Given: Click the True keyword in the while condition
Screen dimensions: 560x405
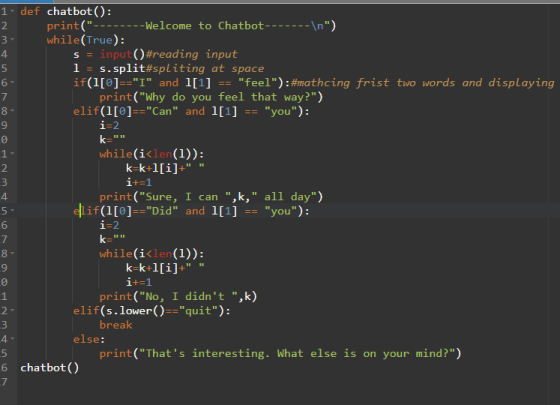Looking at the screenshot, I should (x=99, y=40).
